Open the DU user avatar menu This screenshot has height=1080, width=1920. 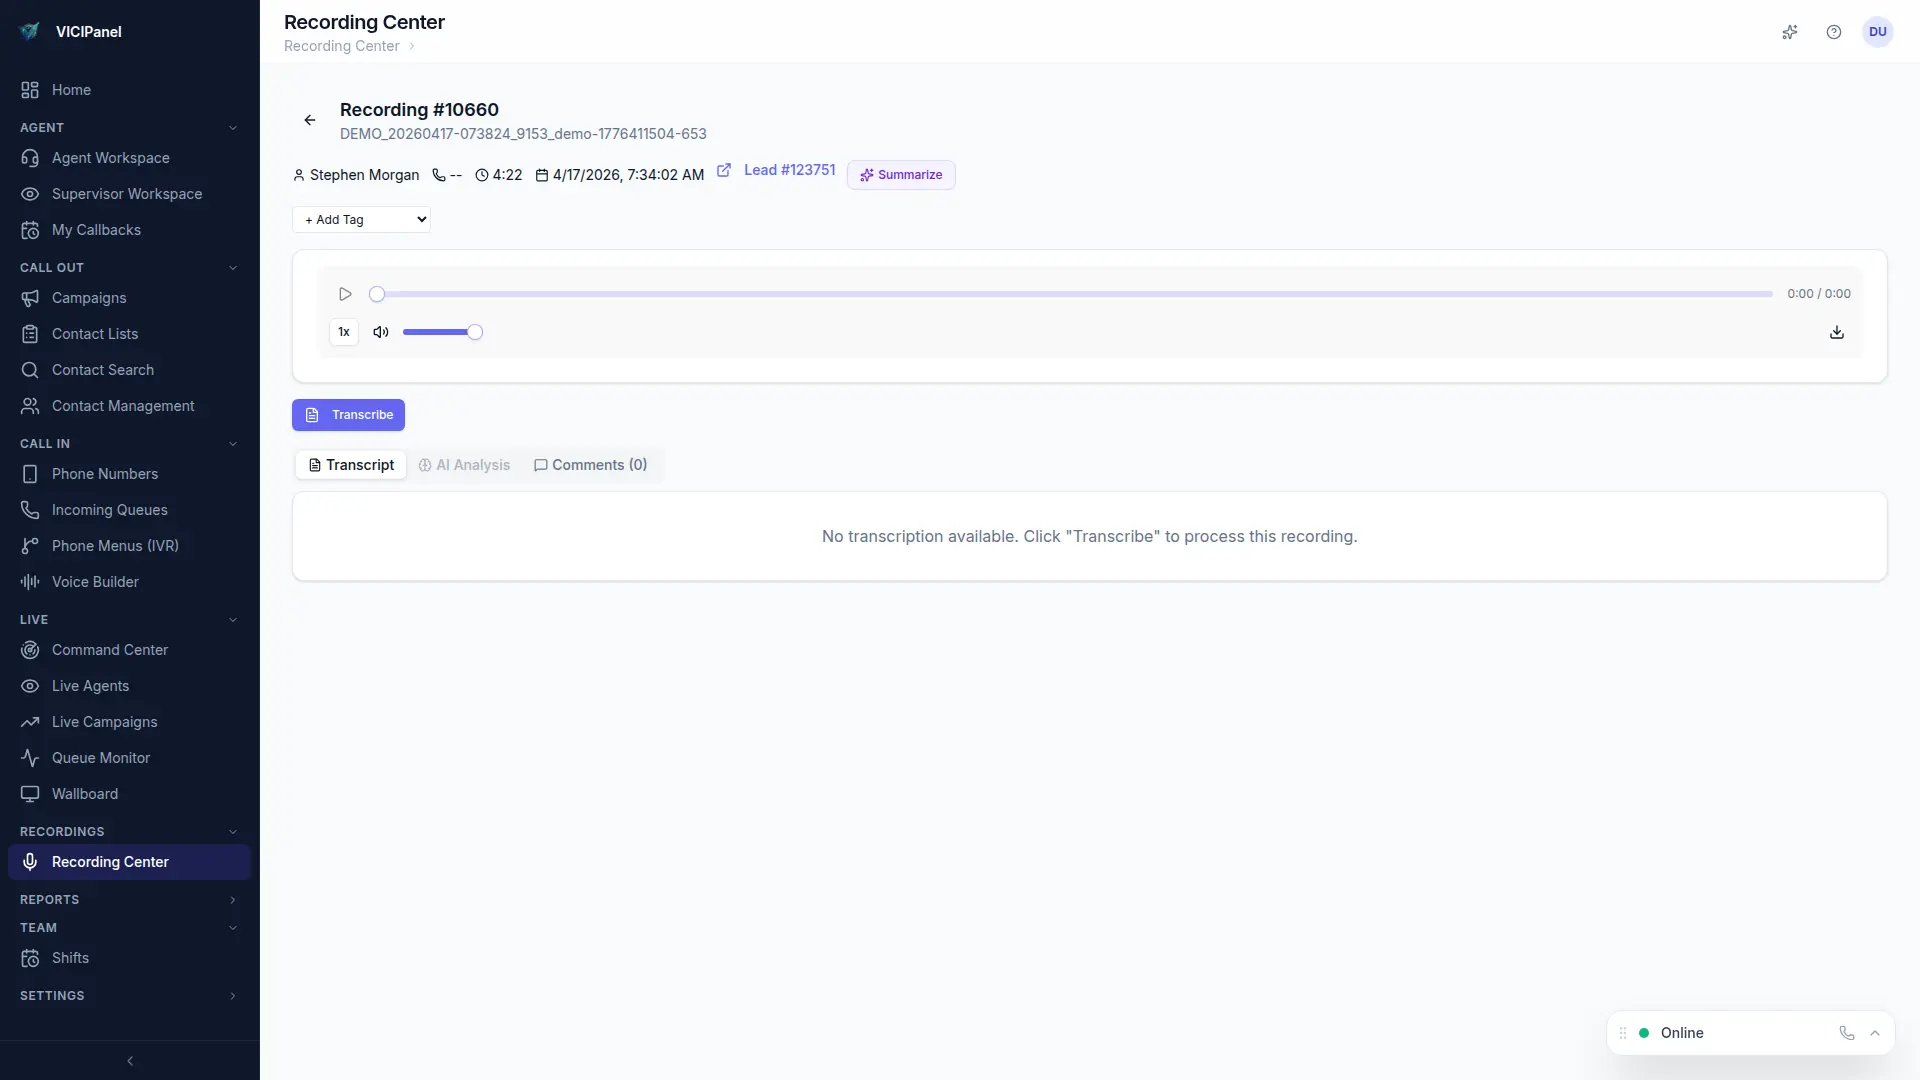(x=1878, y=31)
